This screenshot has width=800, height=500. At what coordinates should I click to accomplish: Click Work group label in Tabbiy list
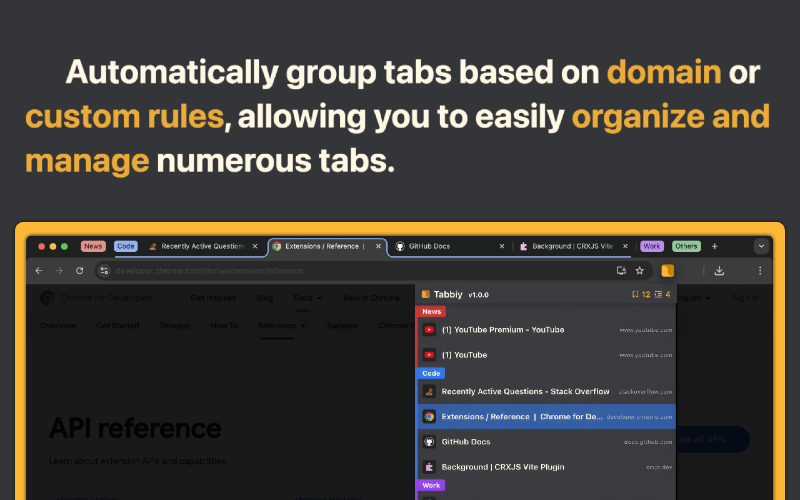pyautogui.click(x=431, y=485)
